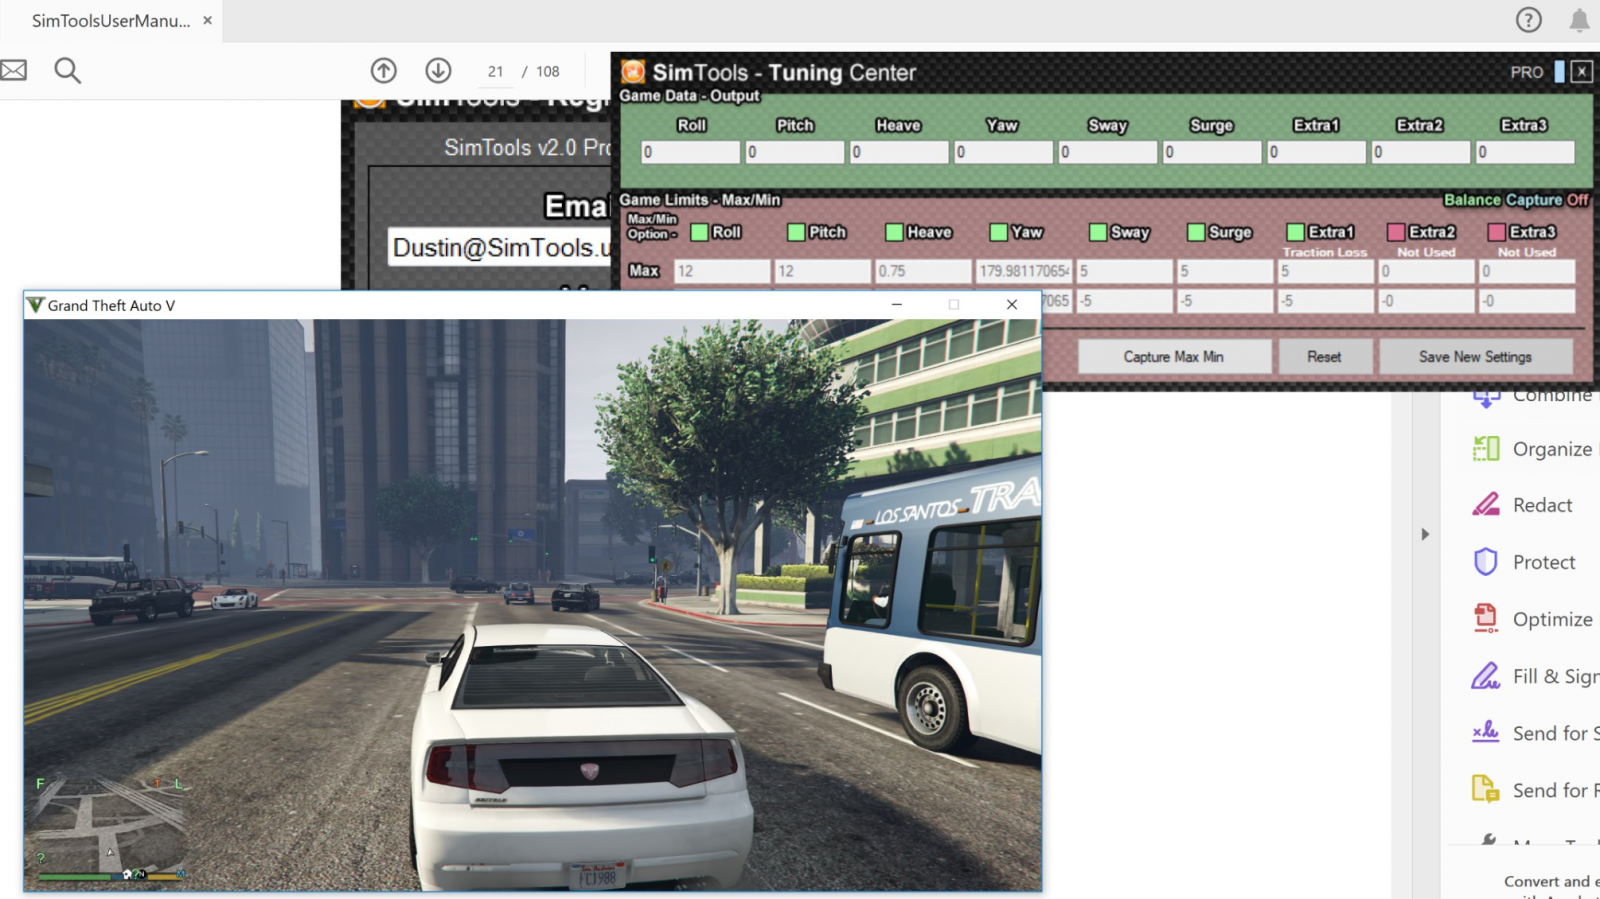Click the Roll game data output field

point(690,152)
